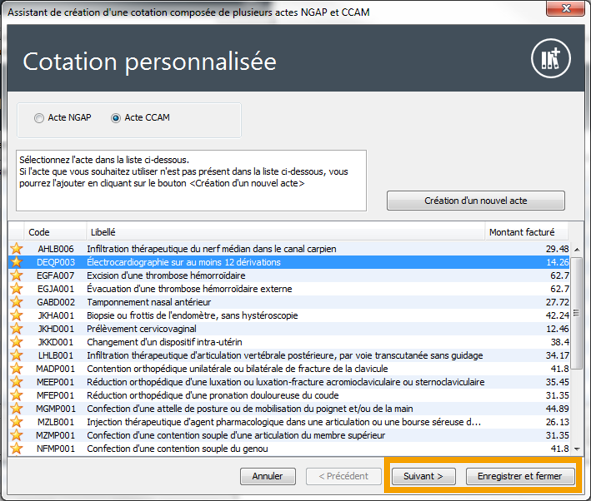Toggle favorite star for EGFA007
The height and width of the screenshot is (501, 591).
click(x=17, y=276)
